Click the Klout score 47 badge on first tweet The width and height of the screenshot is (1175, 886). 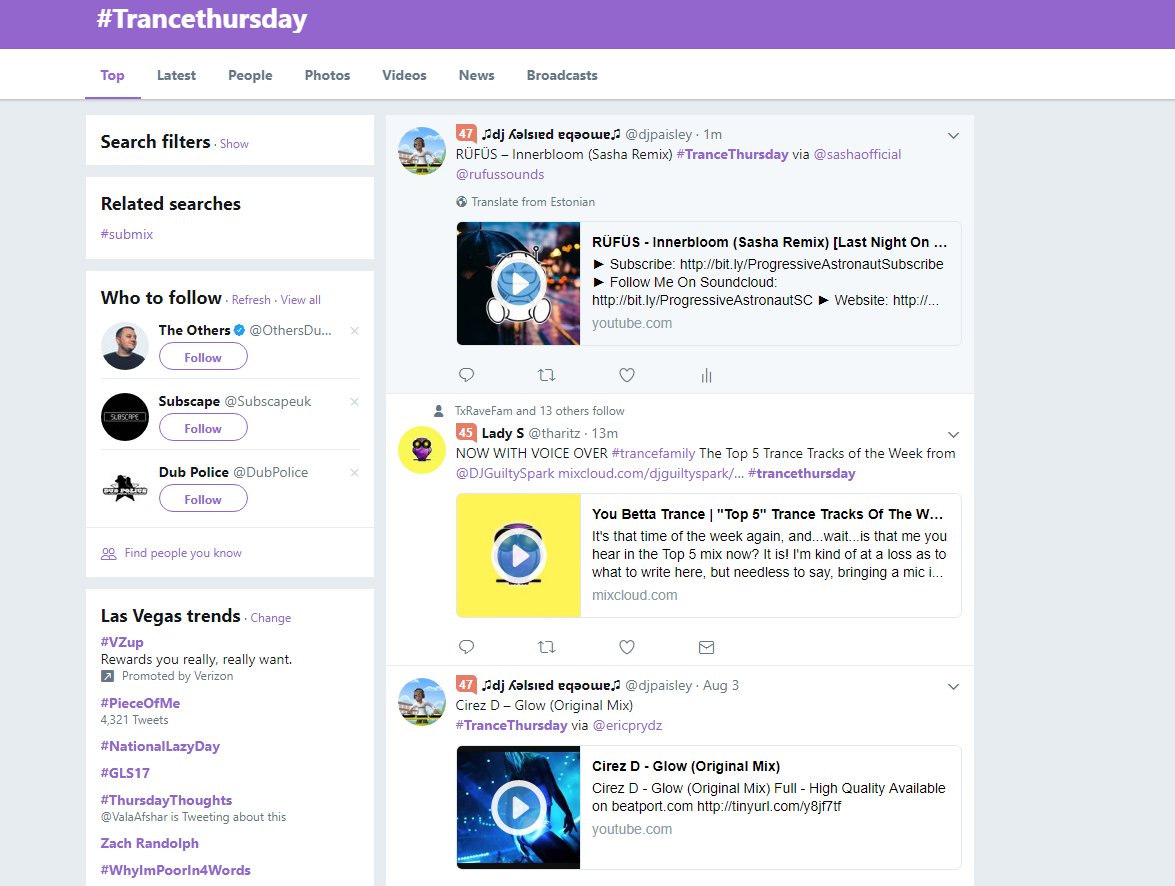tap(465, 133)
